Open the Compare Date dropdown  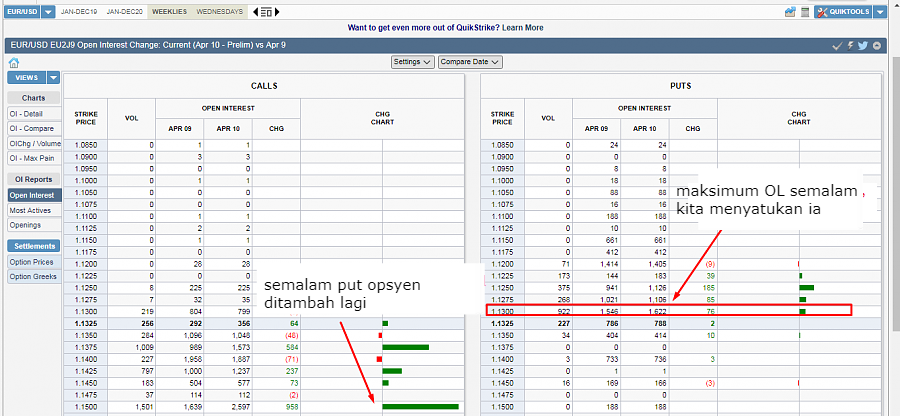(470, 62)
